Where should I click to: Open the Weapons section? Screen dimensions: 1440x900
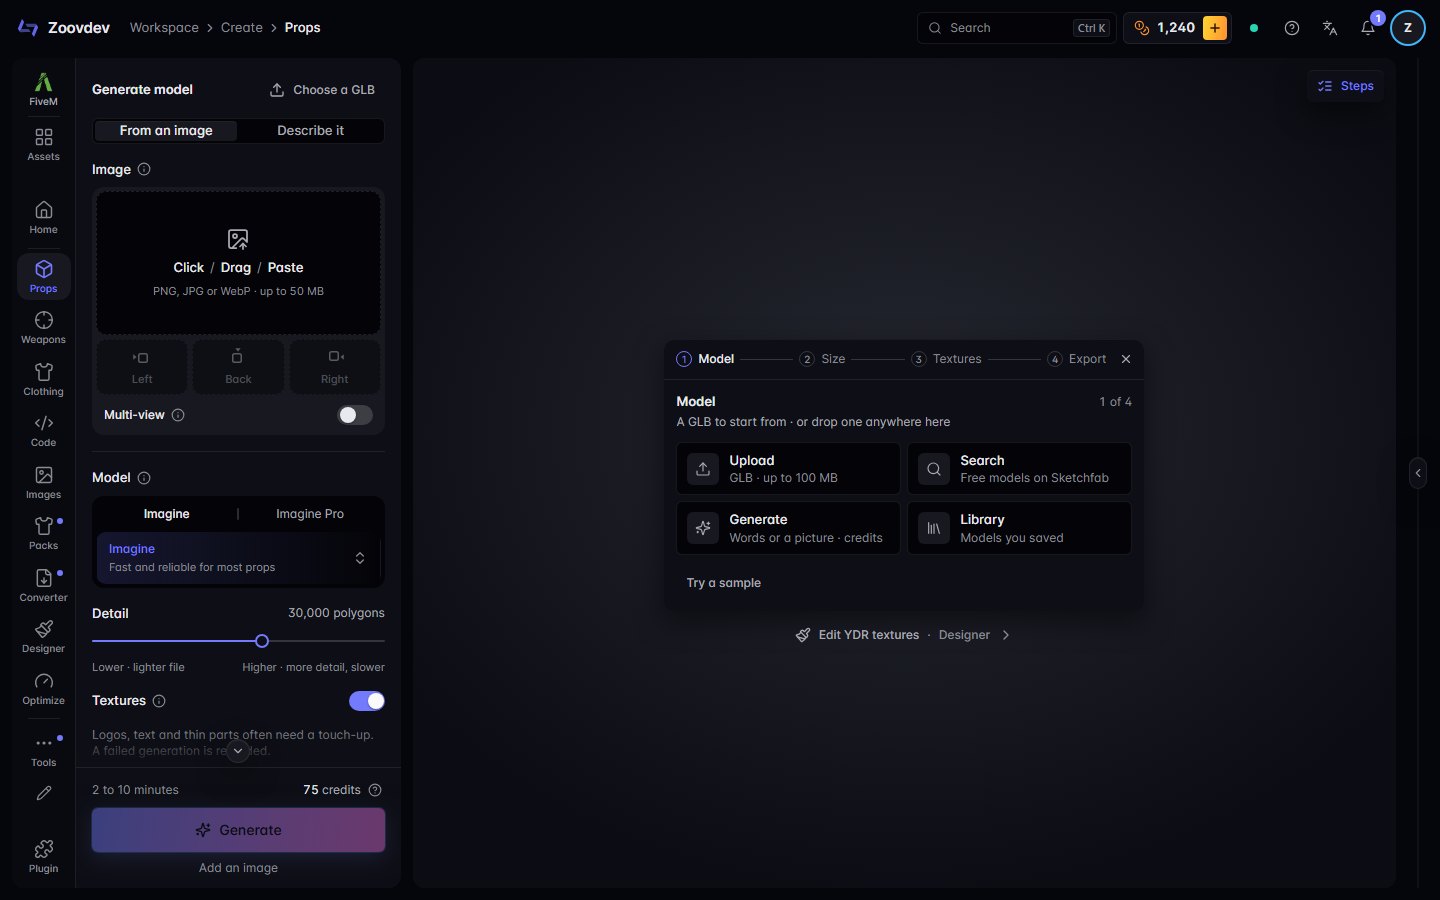click(x=43, y=327)
